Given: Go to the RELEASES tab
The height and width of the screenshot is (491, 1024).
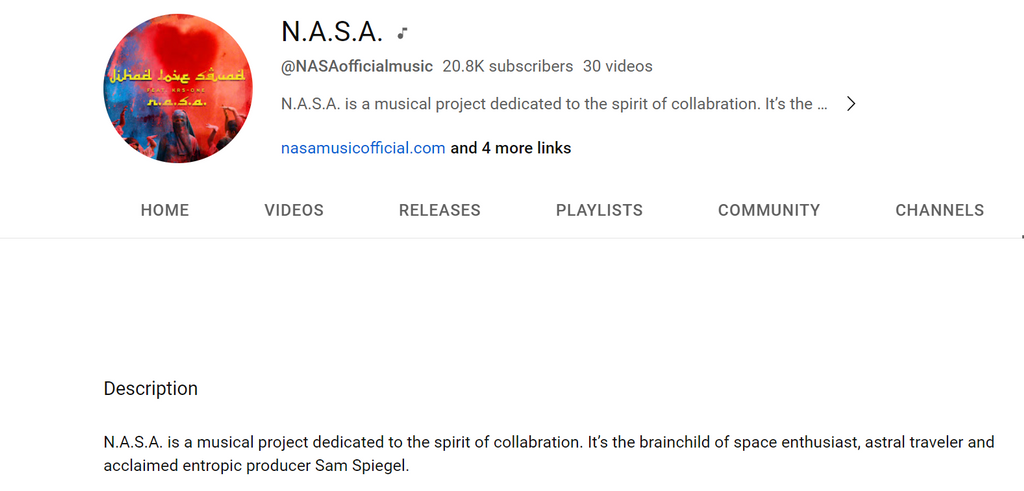Looking at the screenshot, I should [x=440, y=210].
